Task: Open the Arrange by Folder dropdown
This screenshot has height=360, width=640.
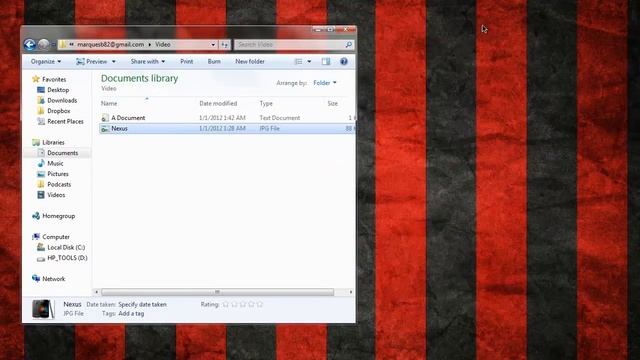Action: [x=325, y=83]
